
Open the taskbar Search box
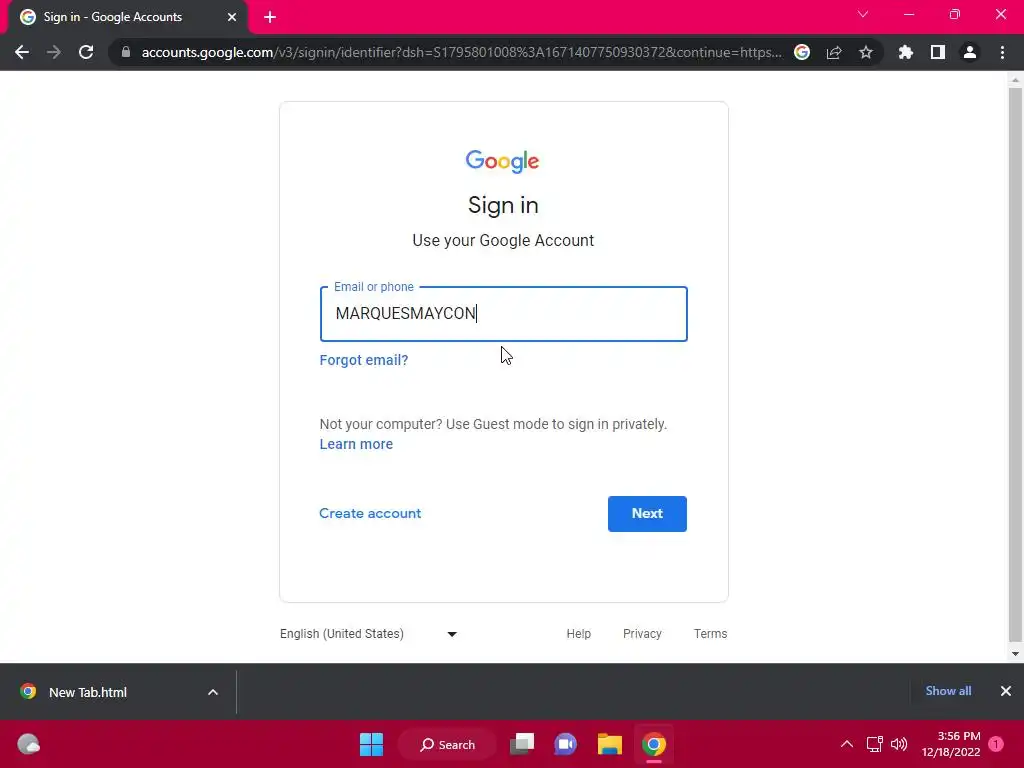point(447,744)
